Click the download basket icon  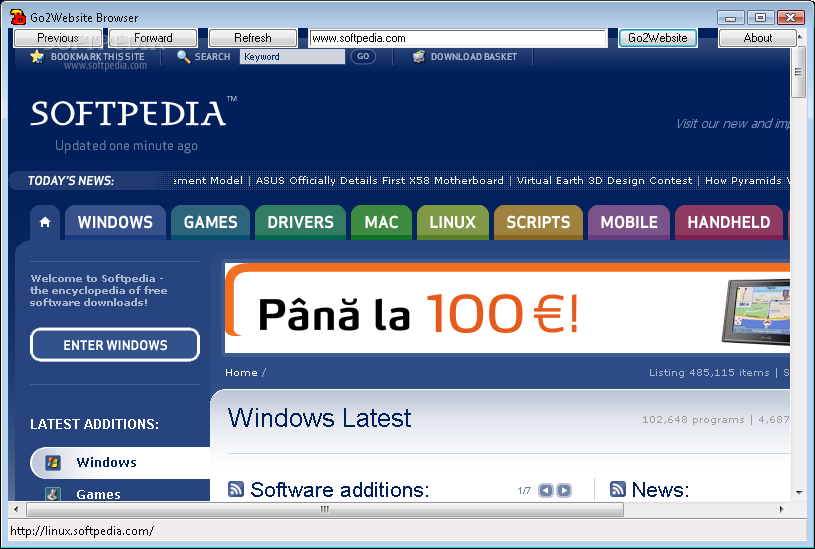click(x=419, y=57)
